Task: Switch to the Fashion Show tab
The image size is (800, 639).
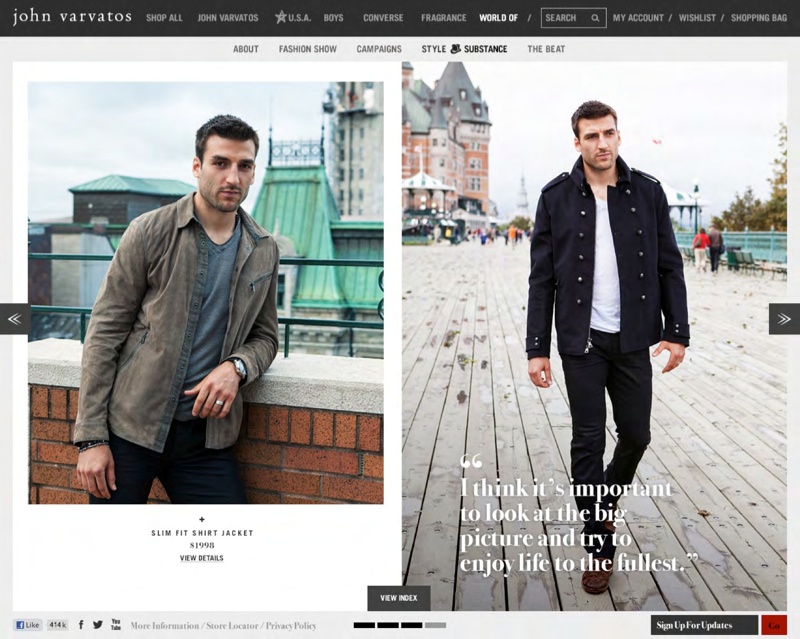Action: coord(308,49)
